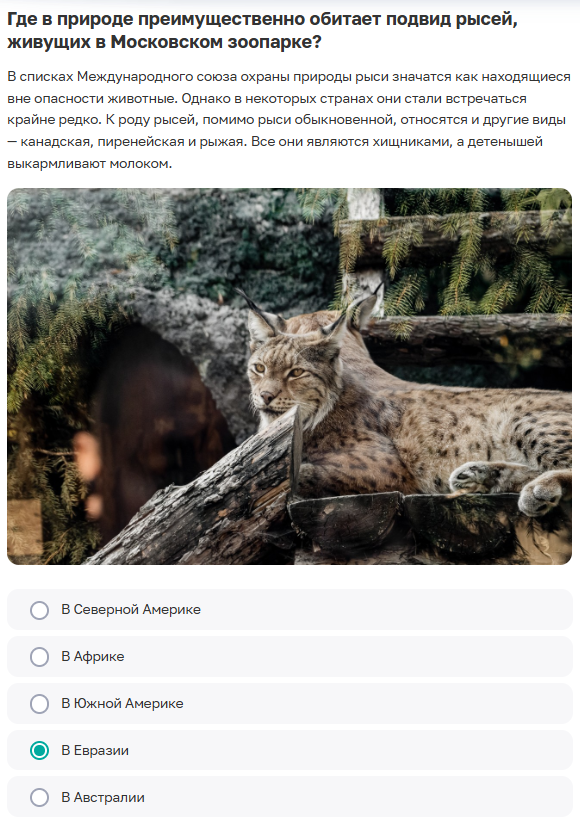The image size is (580, 819).
Task: Click the 'В Южной Америке' option label
Action: point(122,704)
